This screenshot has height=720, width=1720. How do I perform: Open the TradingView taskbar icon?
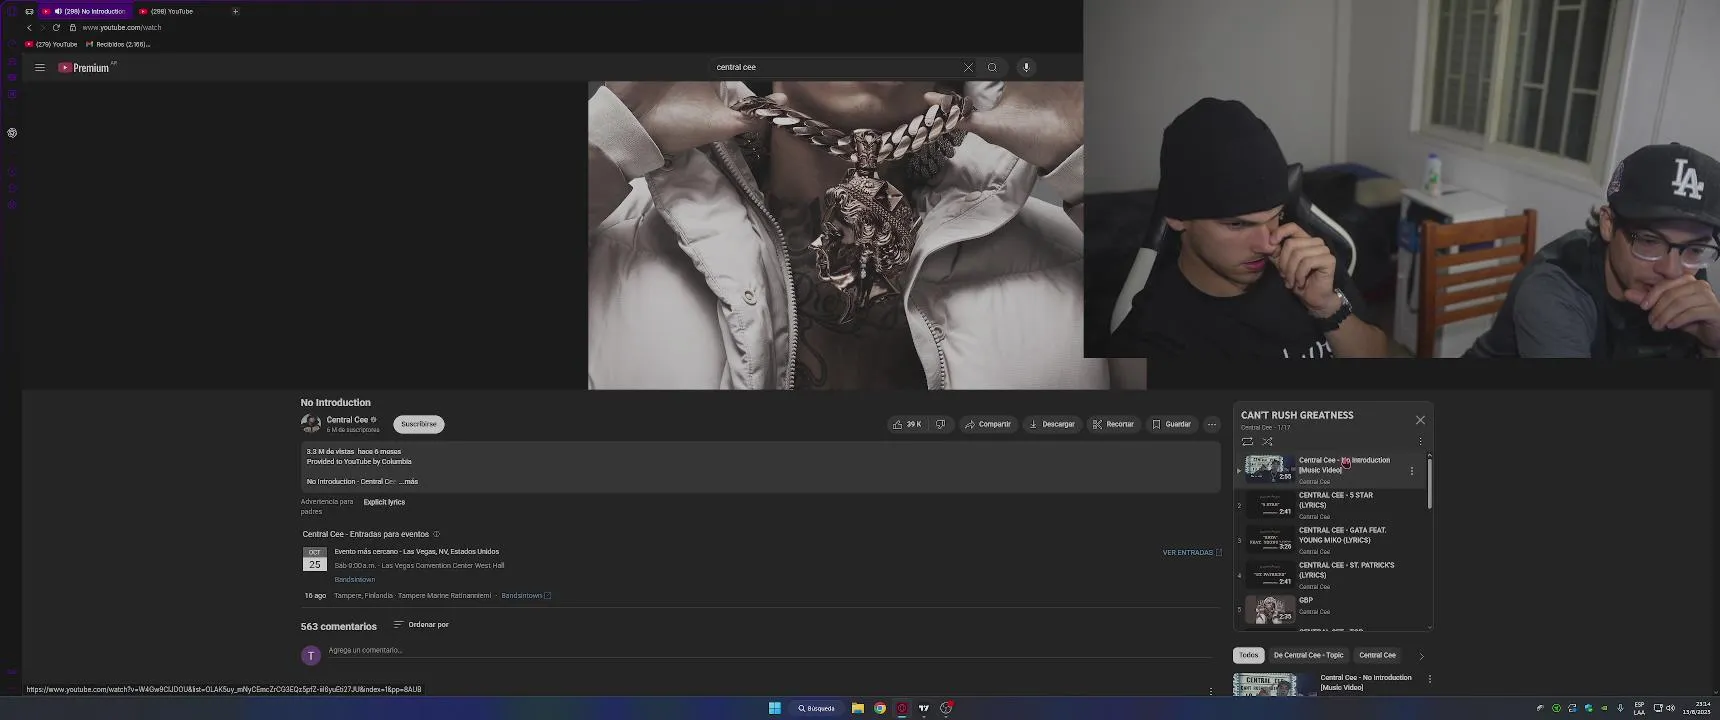click(x=924, y=708)
